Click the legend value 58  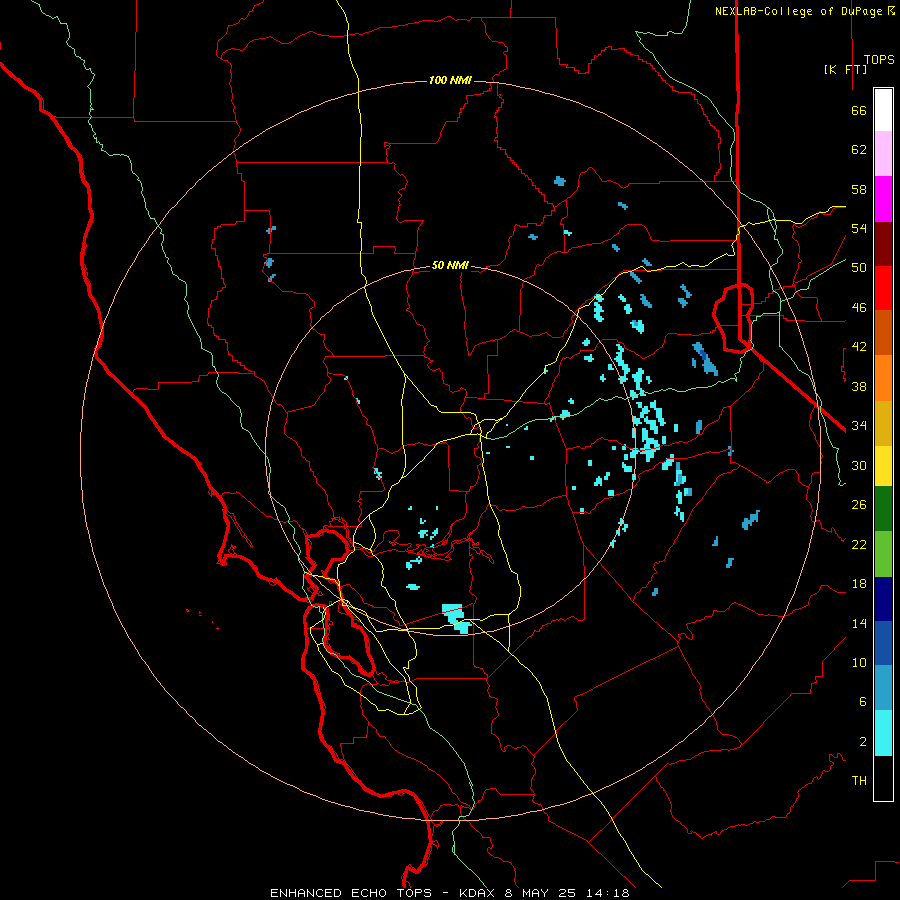(859, 189)
